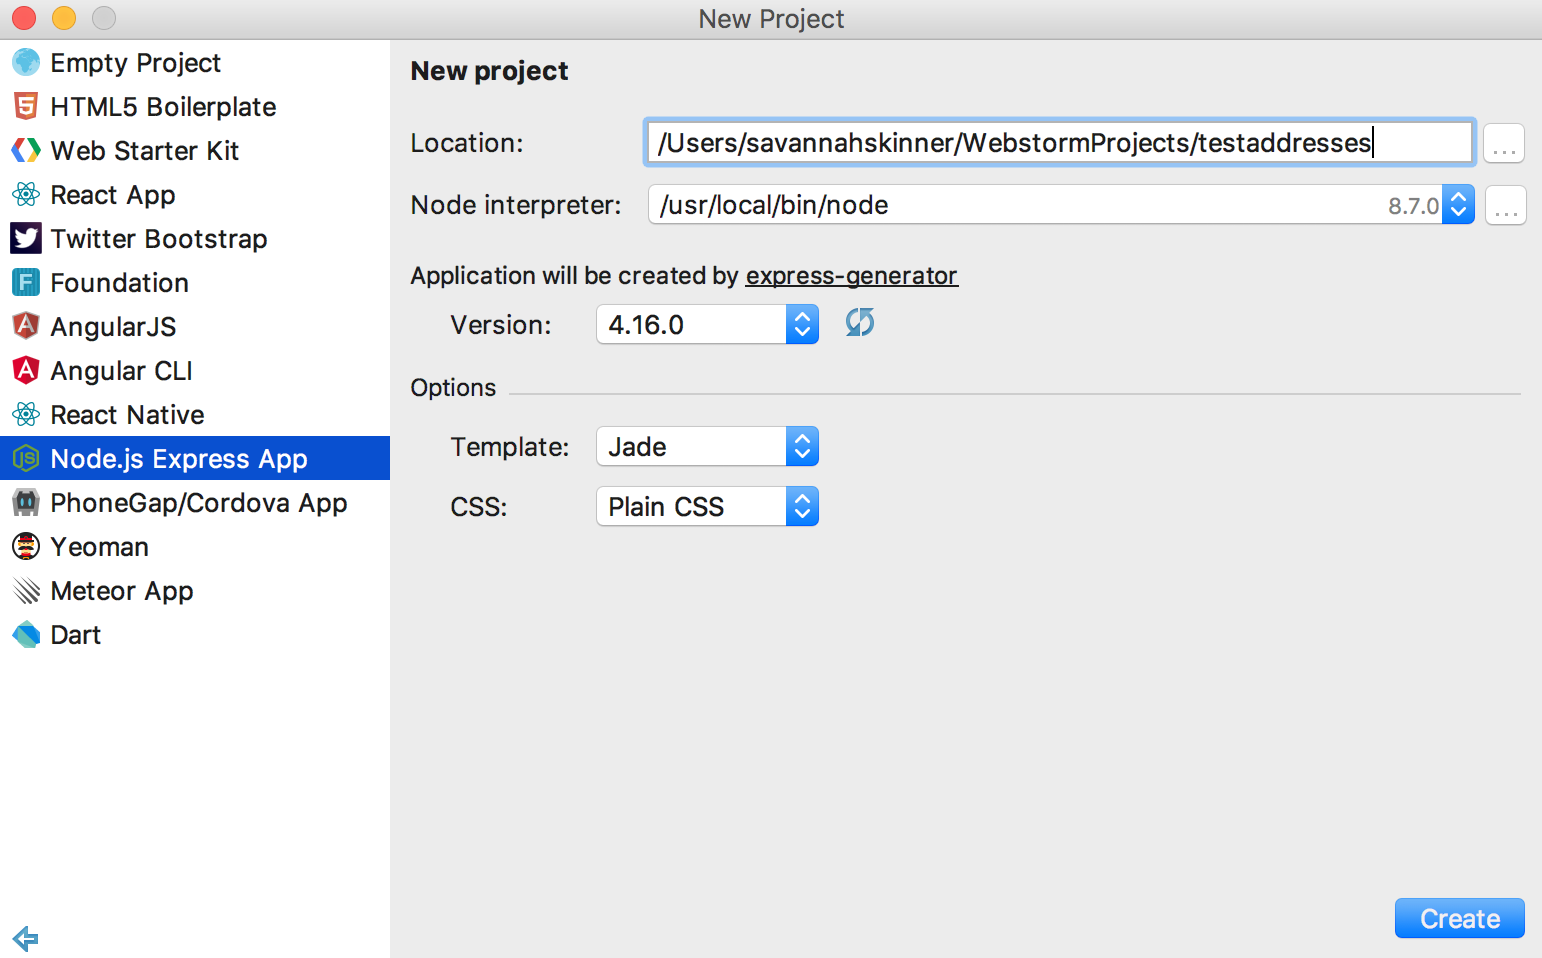1542x958 pixels.
Task: Click the Meteor App streak icon
Action: point(26,591)
